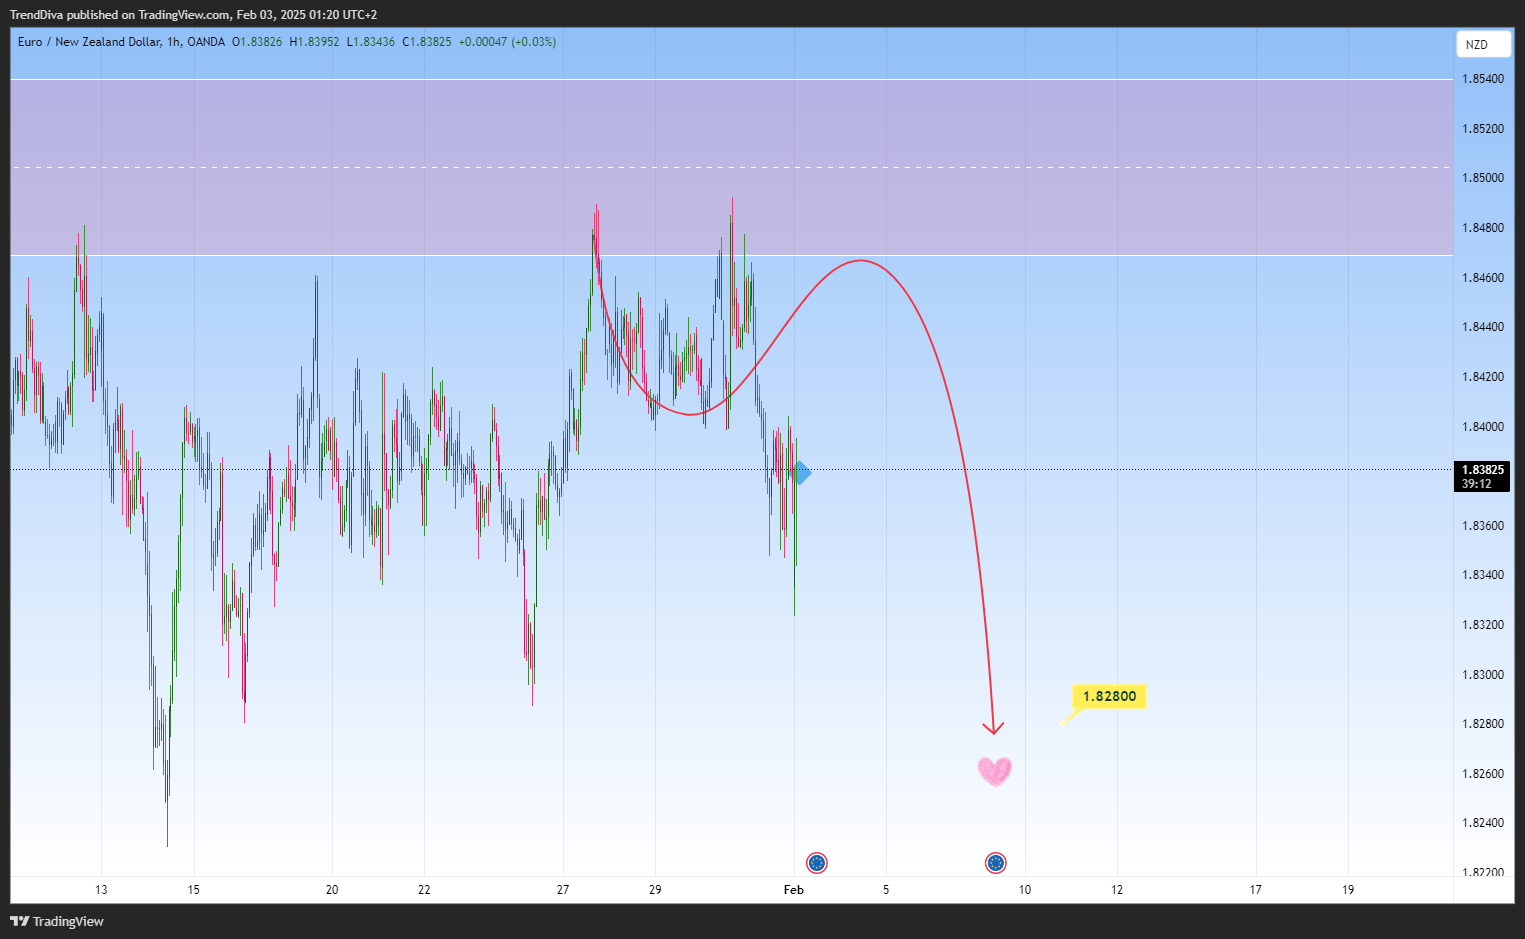Click the pink heart sticker
The image size is (1525, 939).
[x=995, y=771]
